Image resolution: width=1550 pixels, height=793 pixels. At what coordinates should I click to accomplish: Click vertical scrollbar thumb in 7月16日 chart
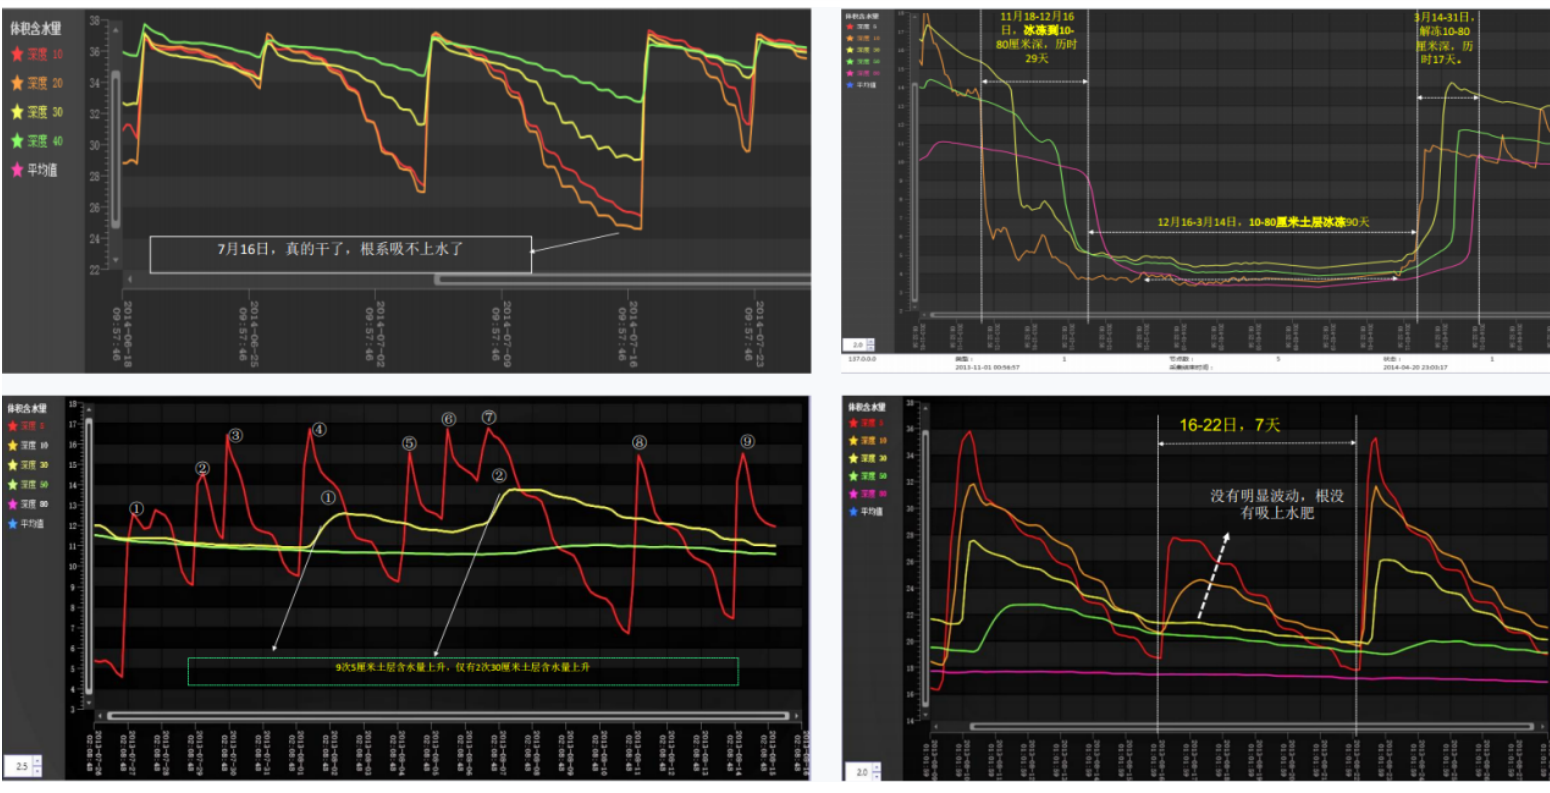click(115, 150)
